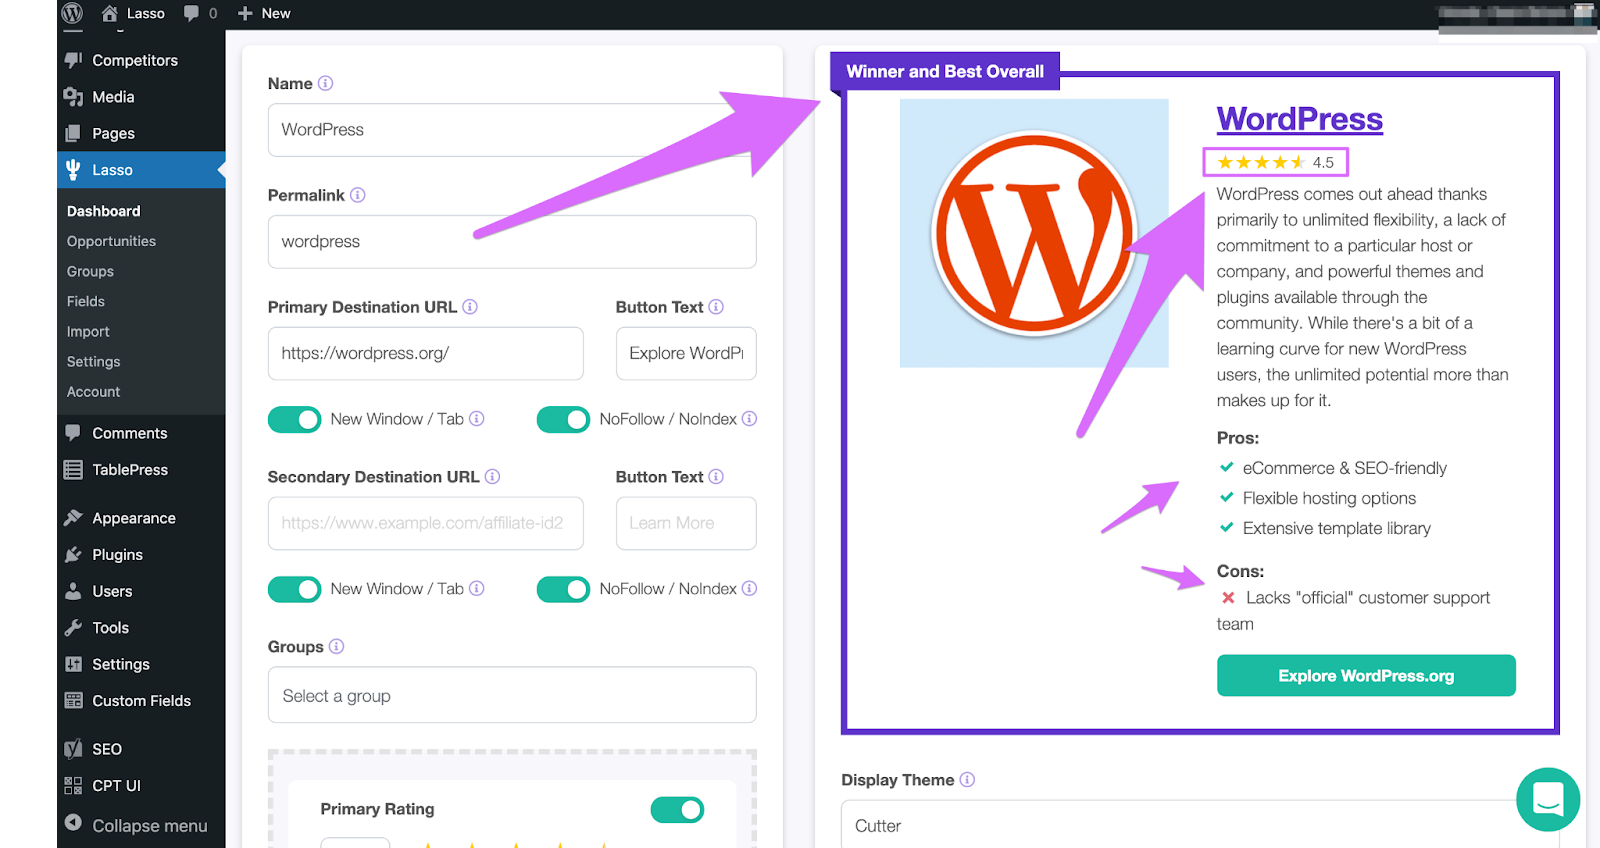Click the Explore WordPress button text field
1600x848 pixels.
coord(686,353)
